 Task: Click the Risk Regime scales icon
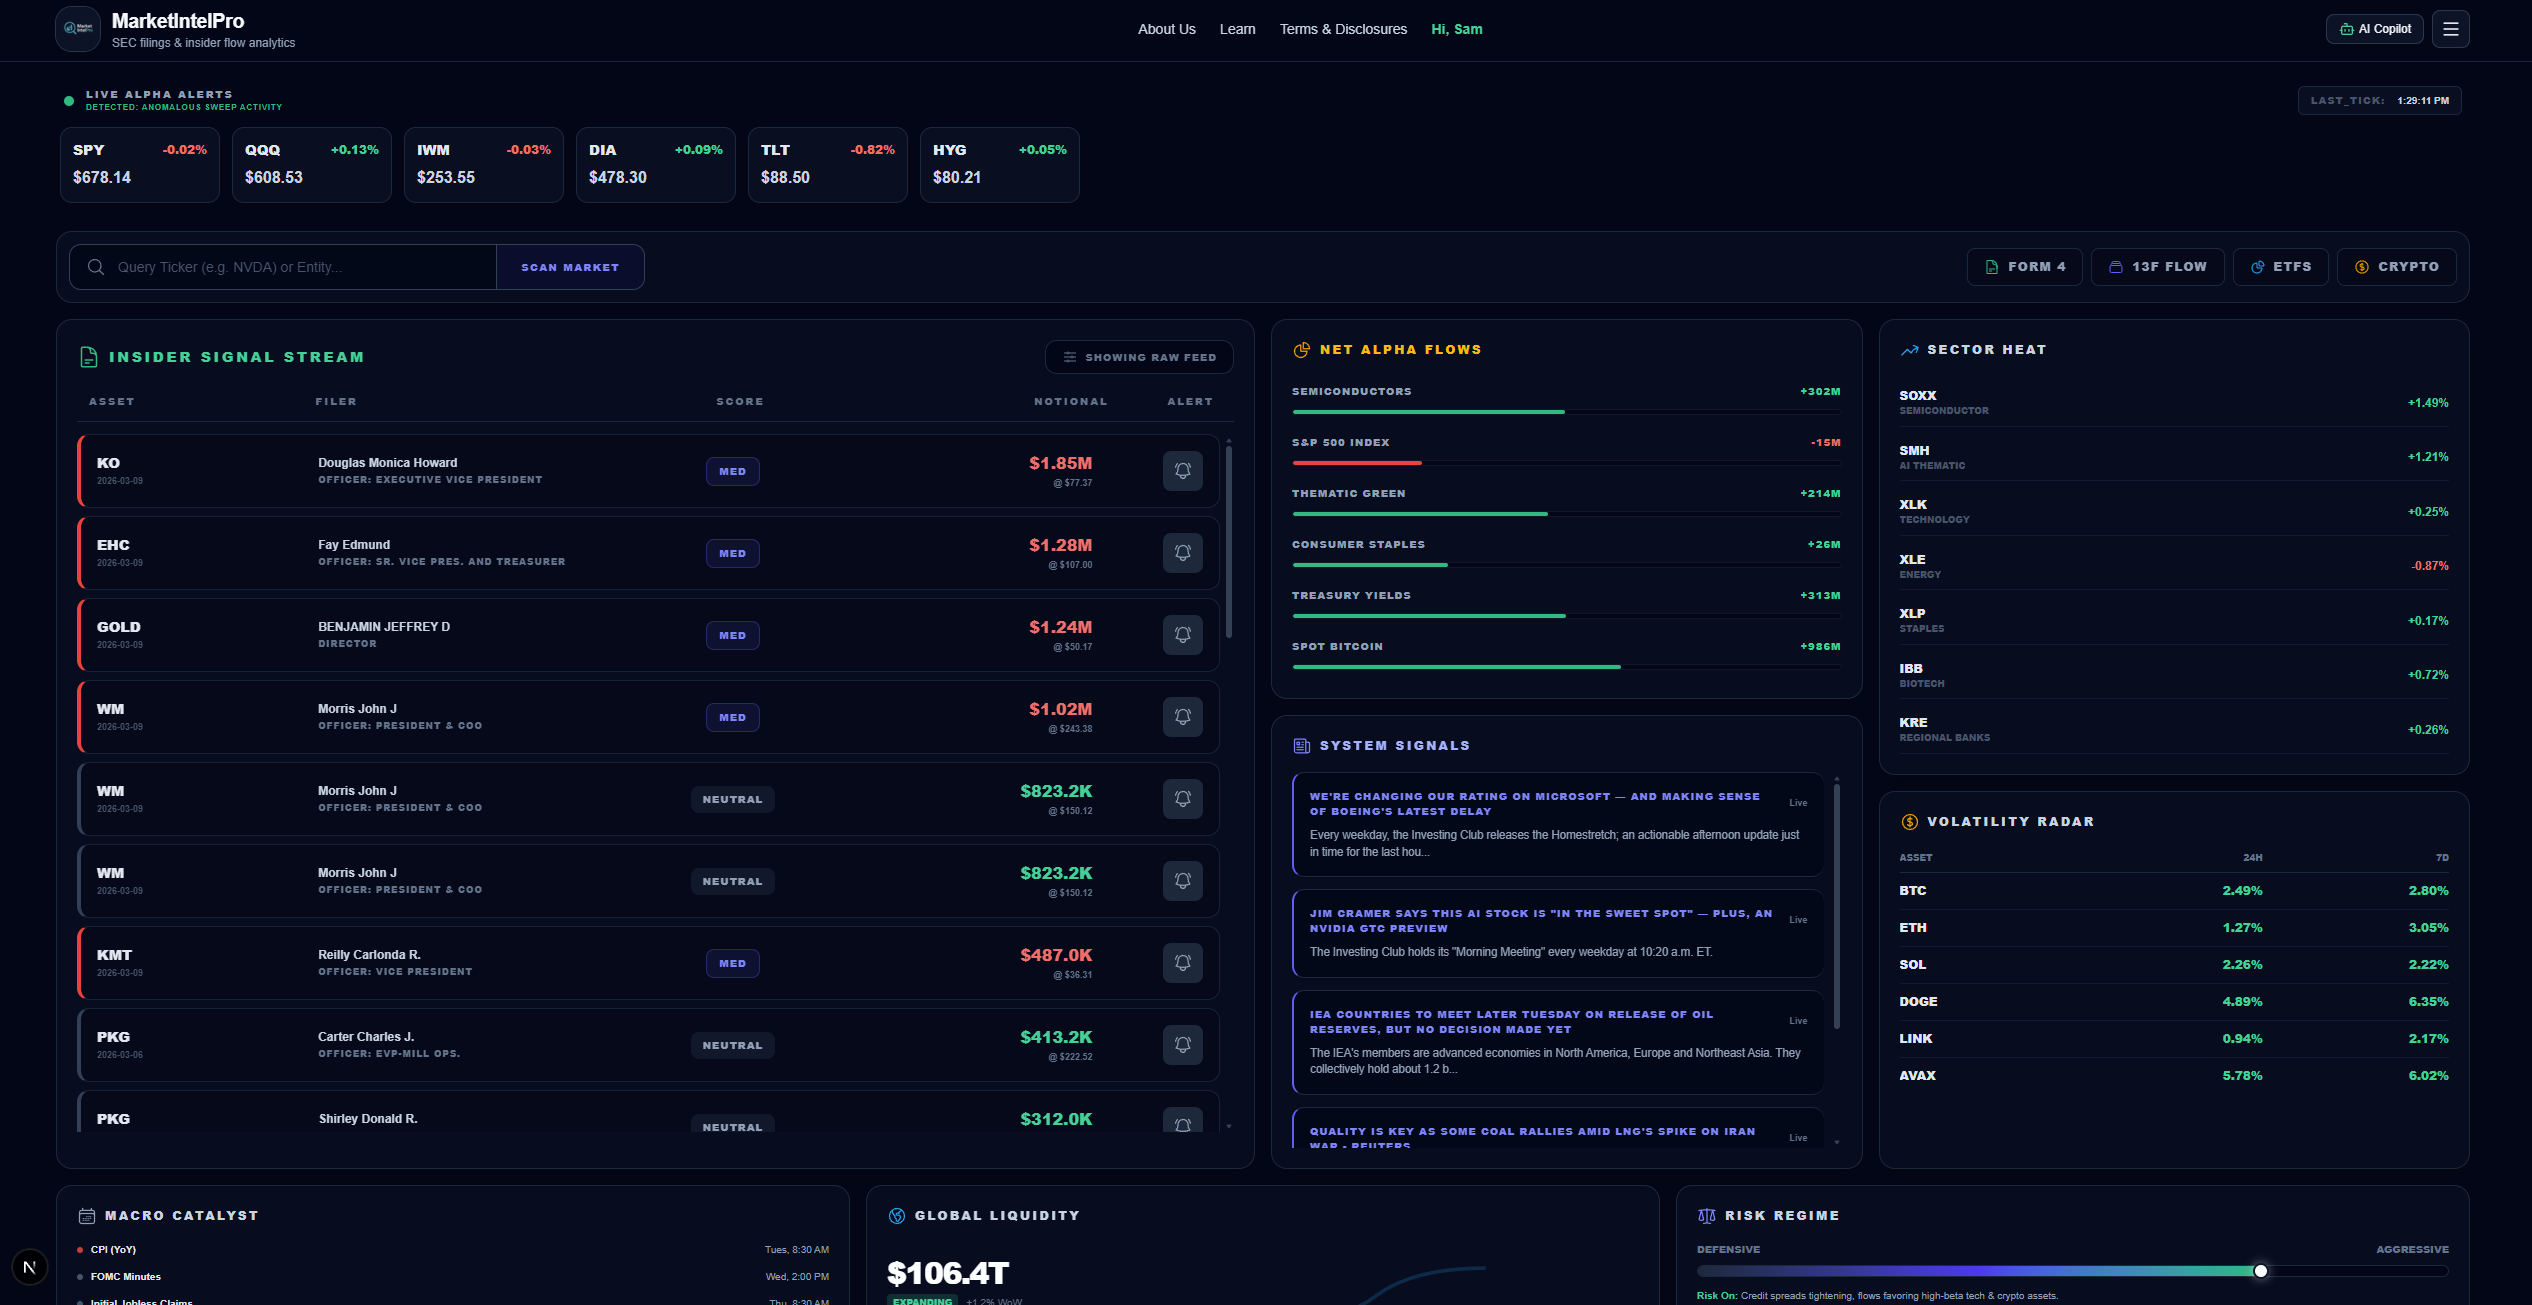[x=1707, y=1215]
